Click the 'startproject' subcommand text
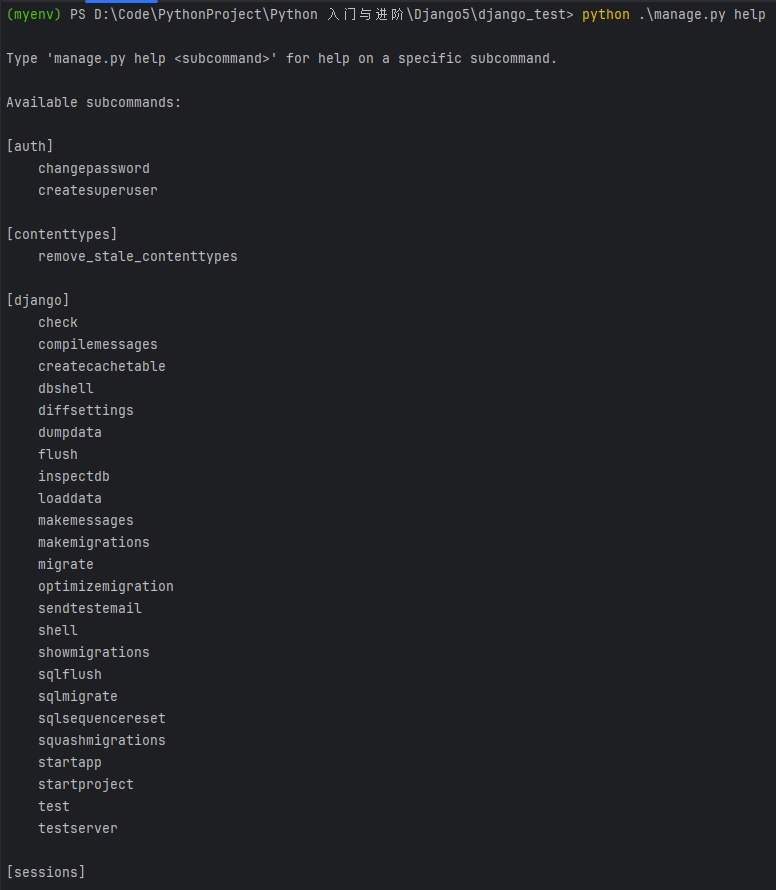 86,785
